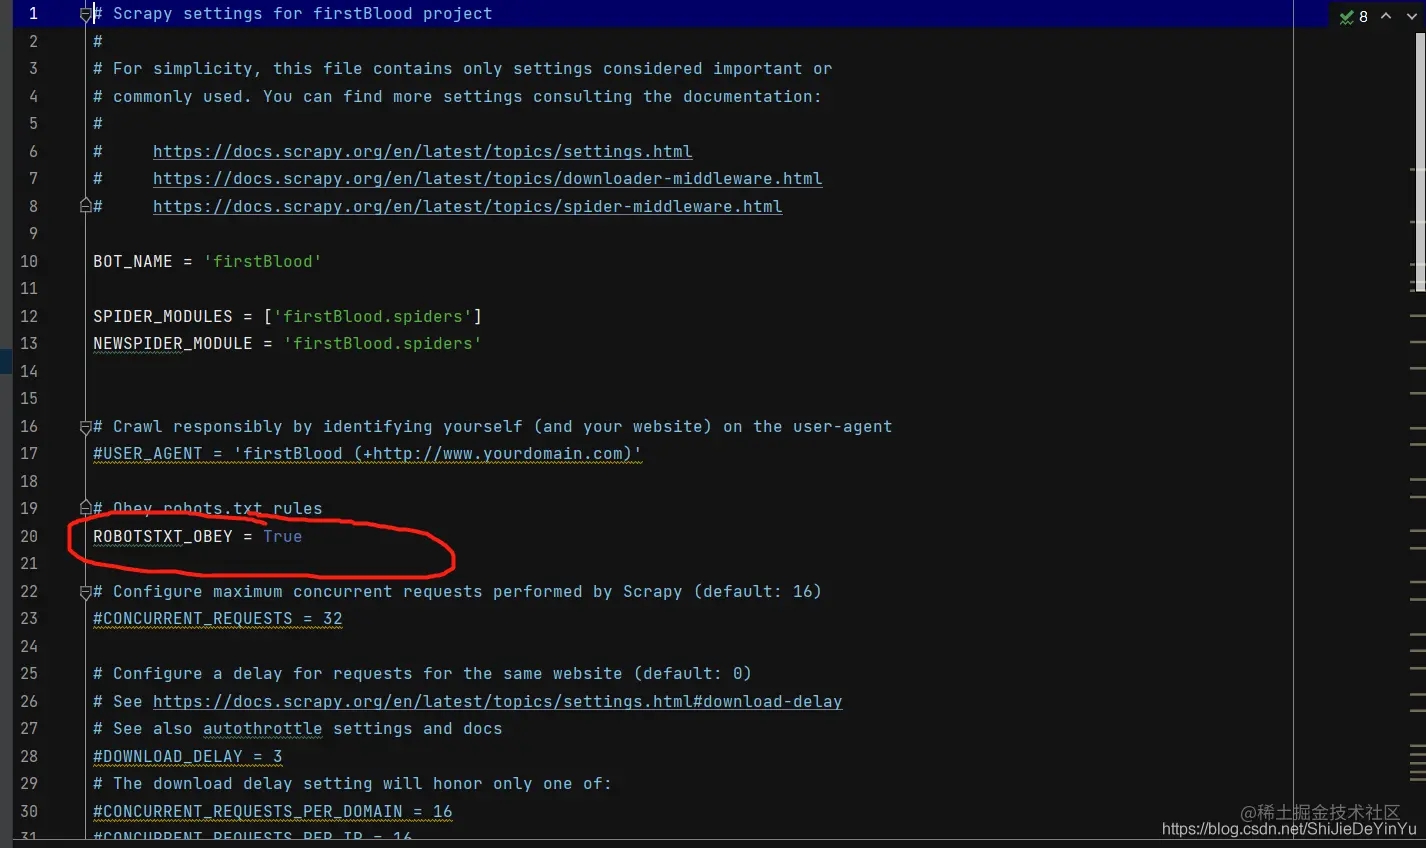The image size is (1426, 848).
Task: Open the settings.html#download-delay link
Action: click(497, 702)
